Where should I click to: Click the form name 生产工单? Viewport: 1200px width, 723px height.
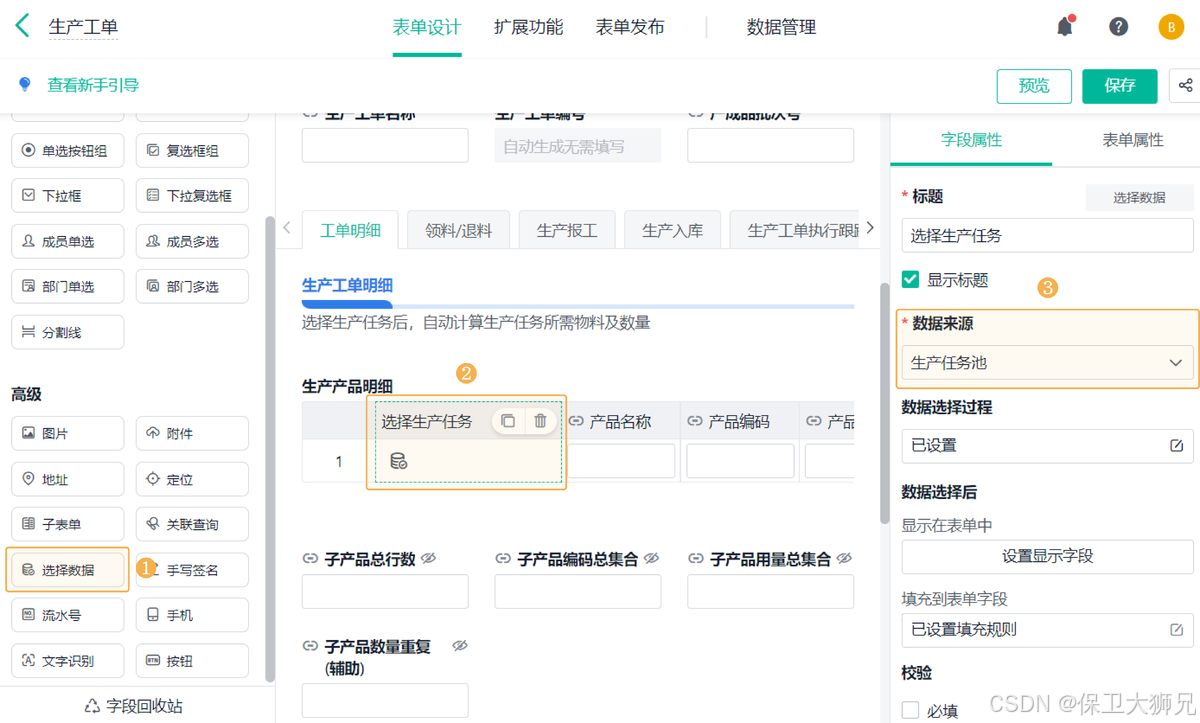click(x=83, y=27)
